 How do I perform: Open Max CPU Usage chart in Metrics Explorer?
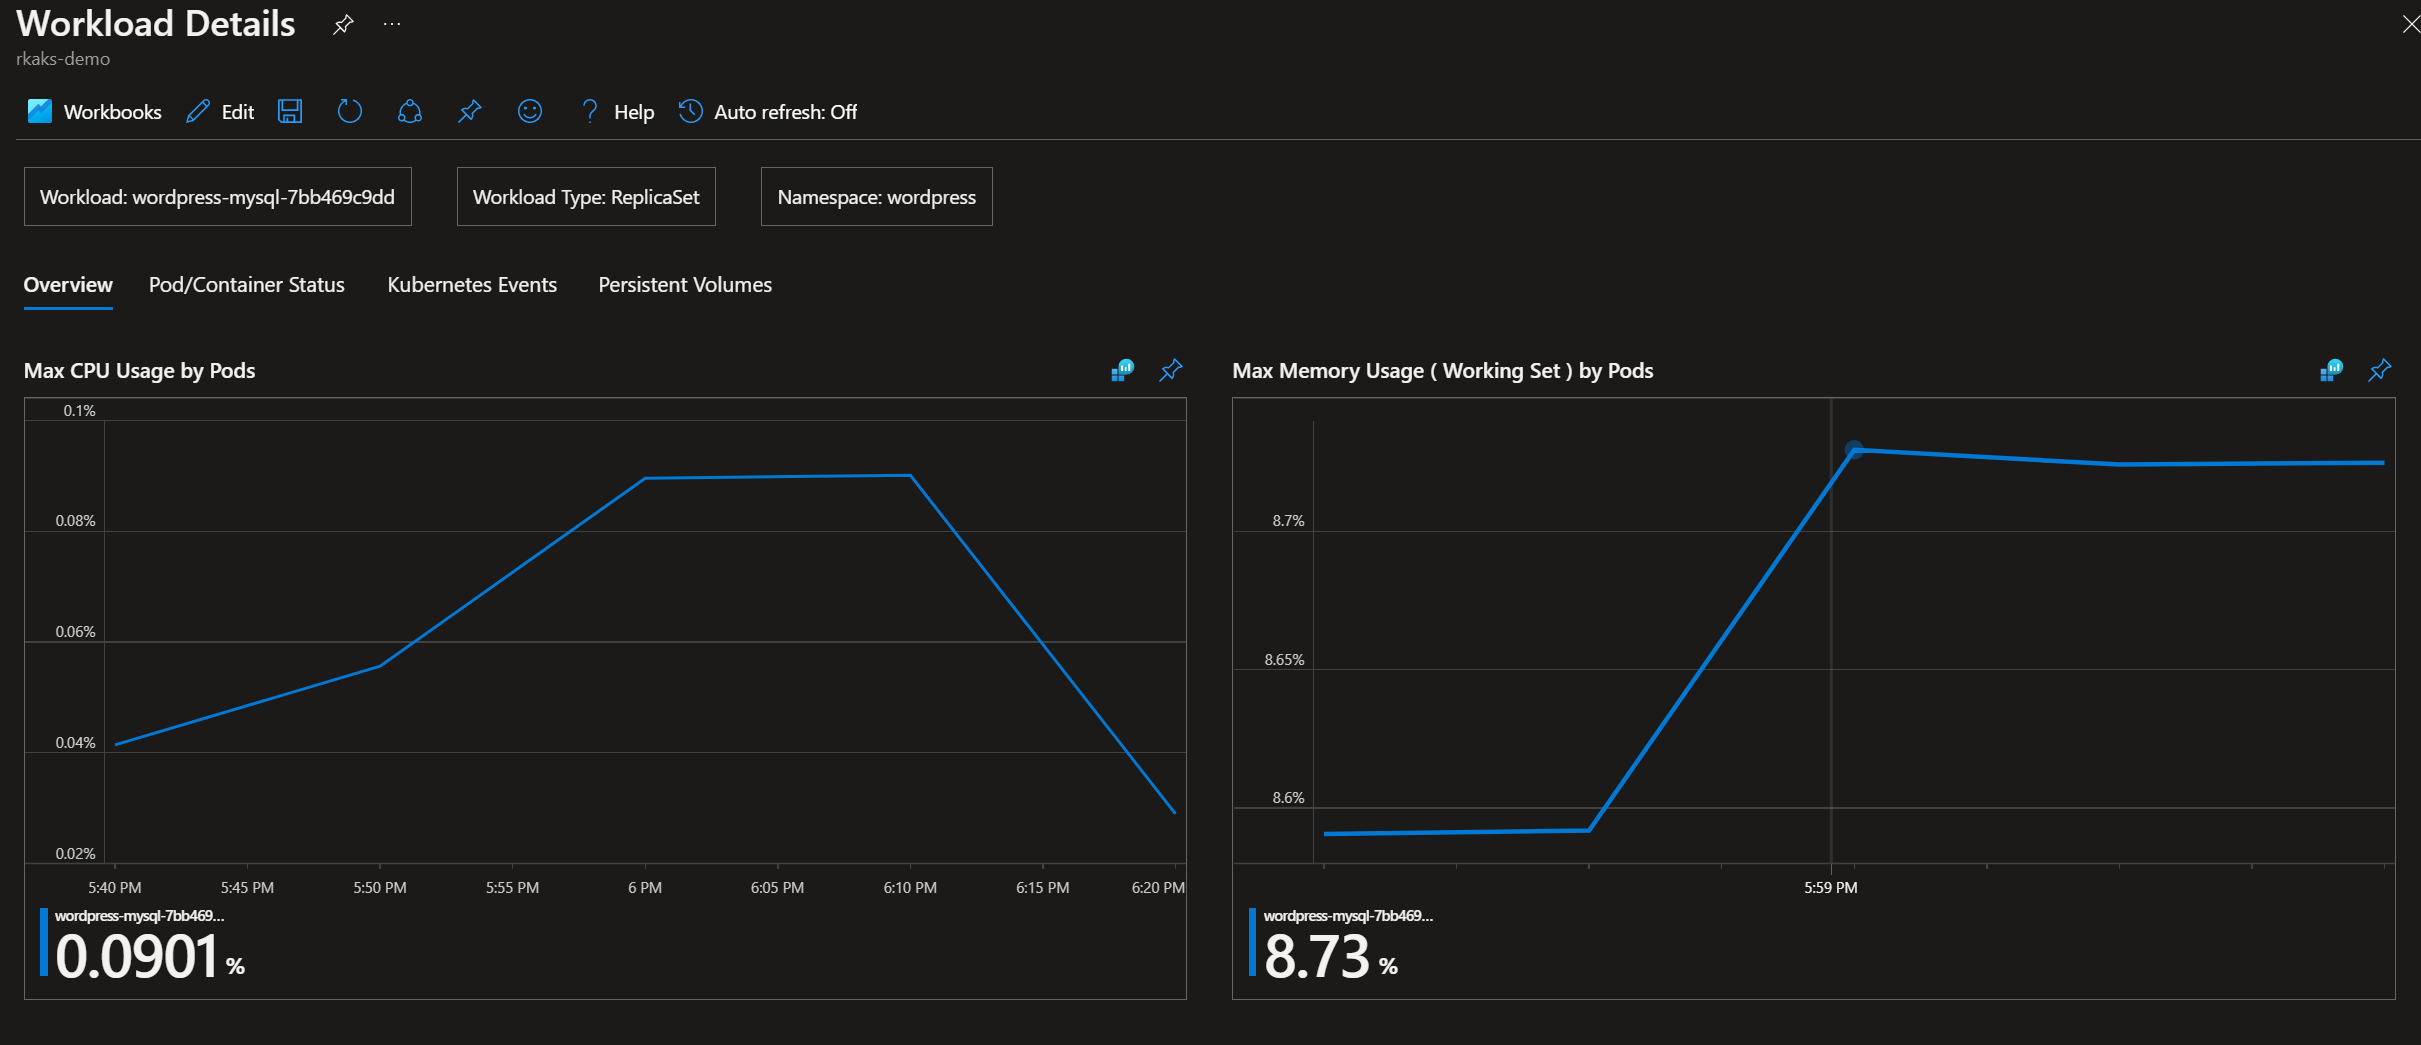[x=1121, y=370]
